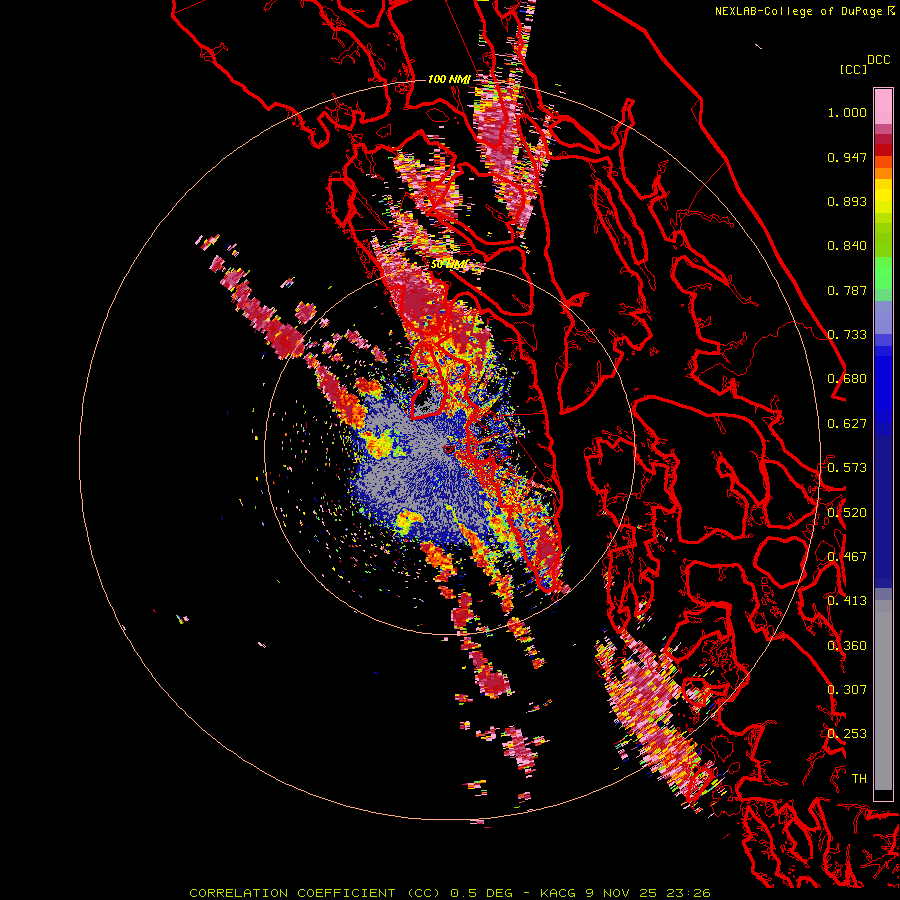The image size is (900, 900).
Task: Click the CORRELATION COEFFICIENT (CC) product title
Action: point(315,893)
